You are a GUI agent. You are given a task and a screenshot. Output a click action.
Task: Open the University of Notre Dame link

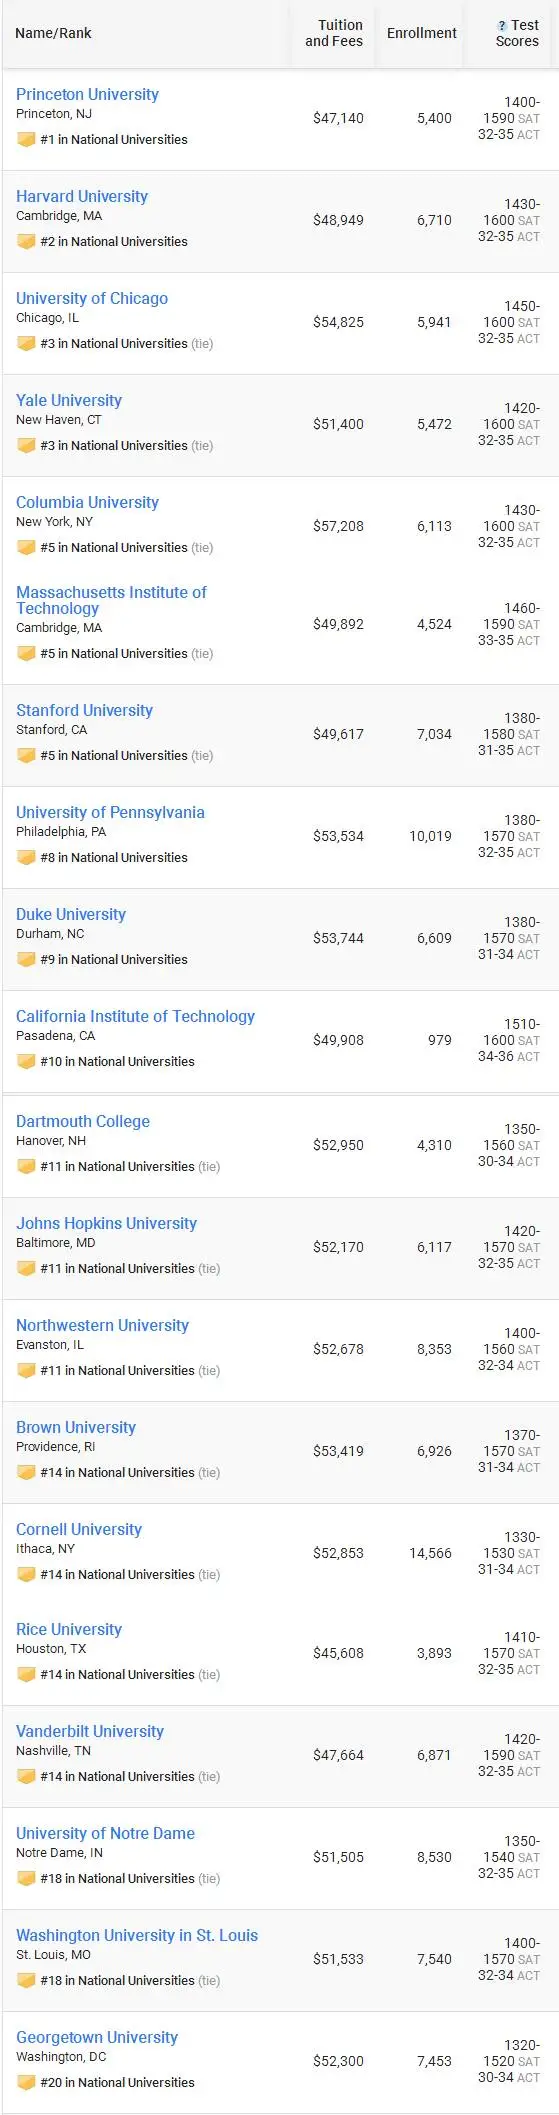[x=105, y=1833]
